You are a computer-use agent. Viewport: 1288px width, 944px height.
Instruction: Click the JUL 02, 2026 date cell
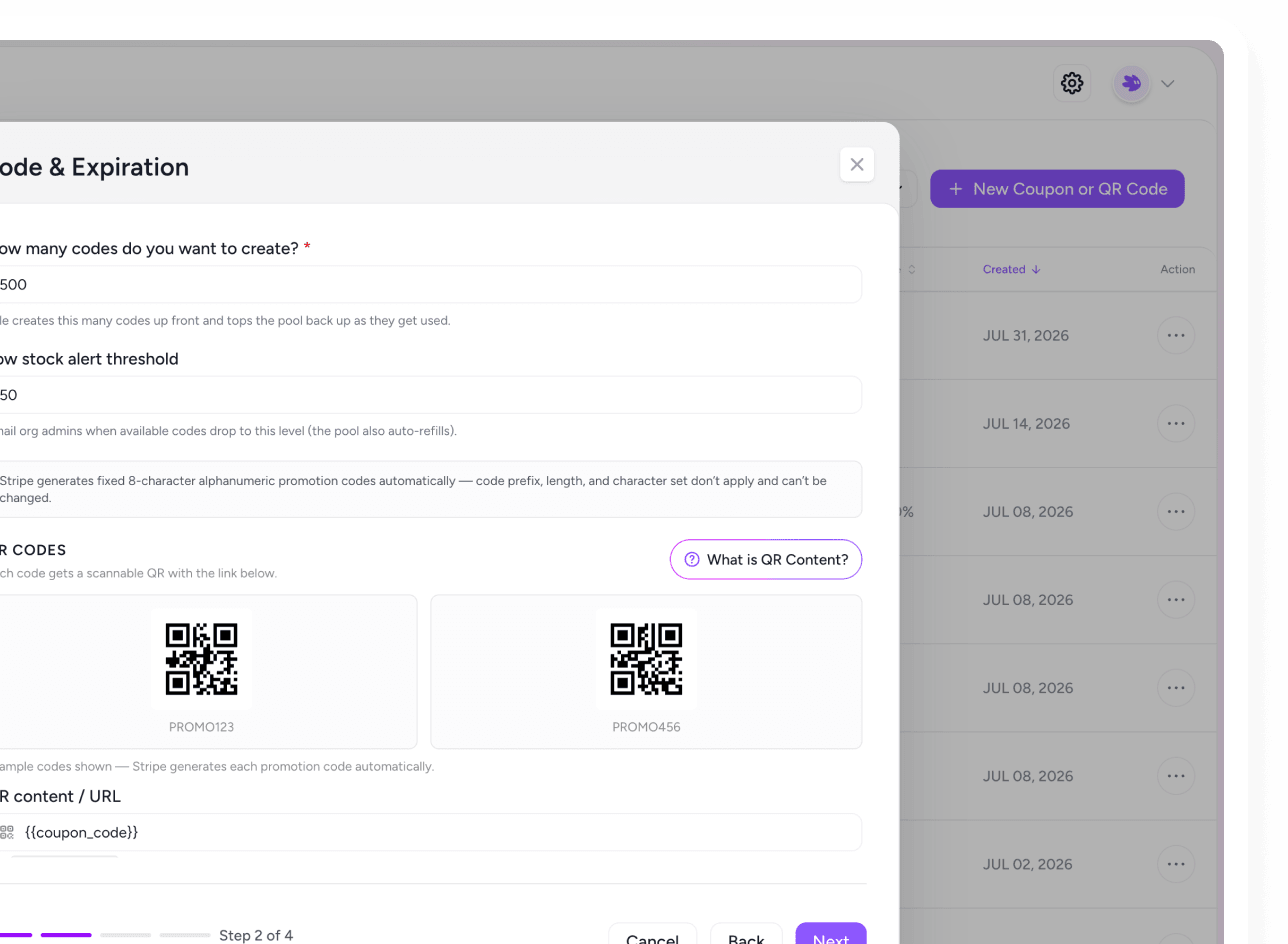1027,864
